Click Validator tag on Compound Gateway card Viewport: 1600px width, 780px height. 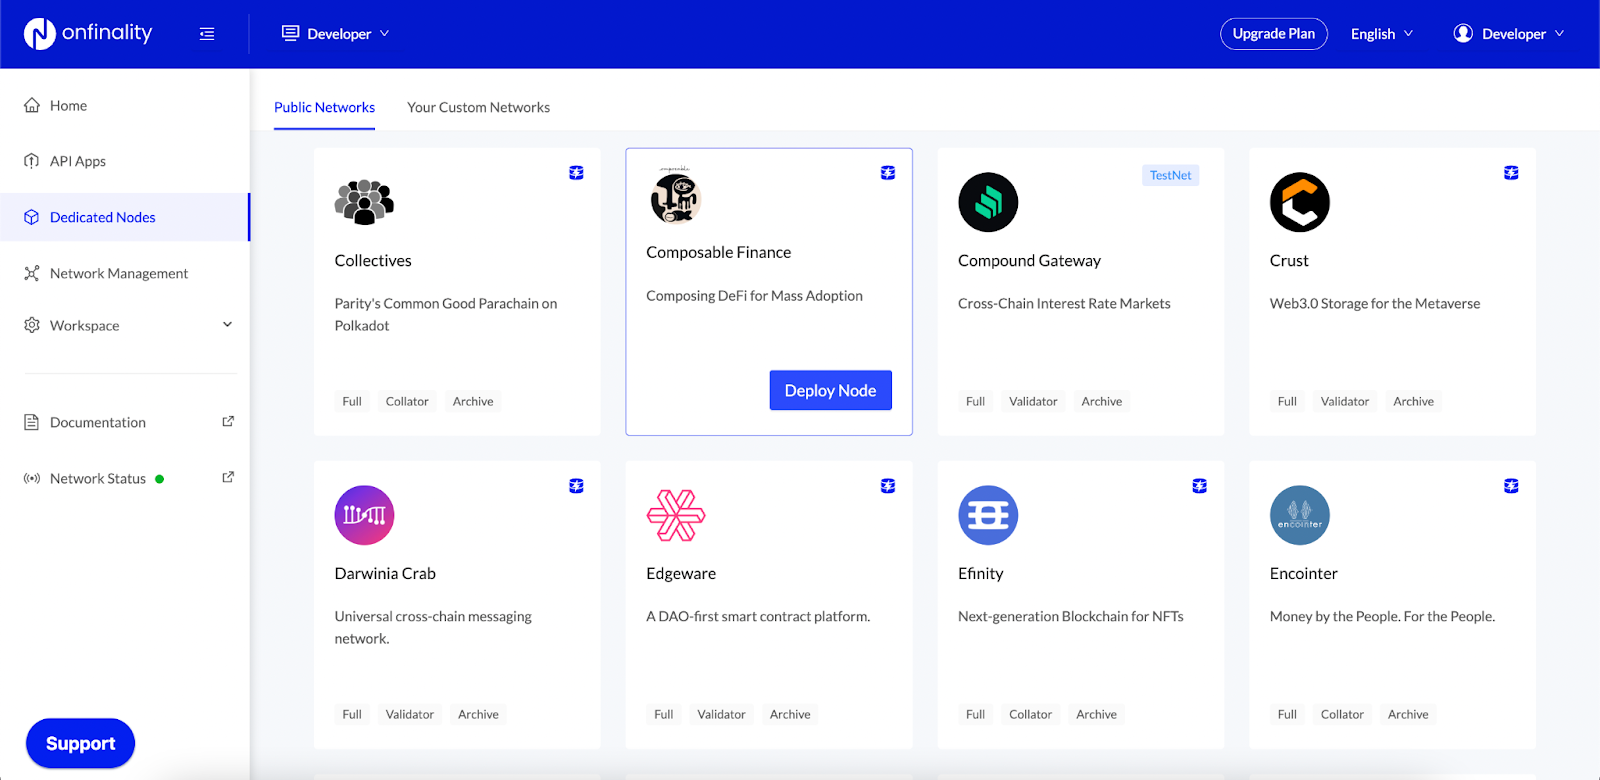[1033, 401]
